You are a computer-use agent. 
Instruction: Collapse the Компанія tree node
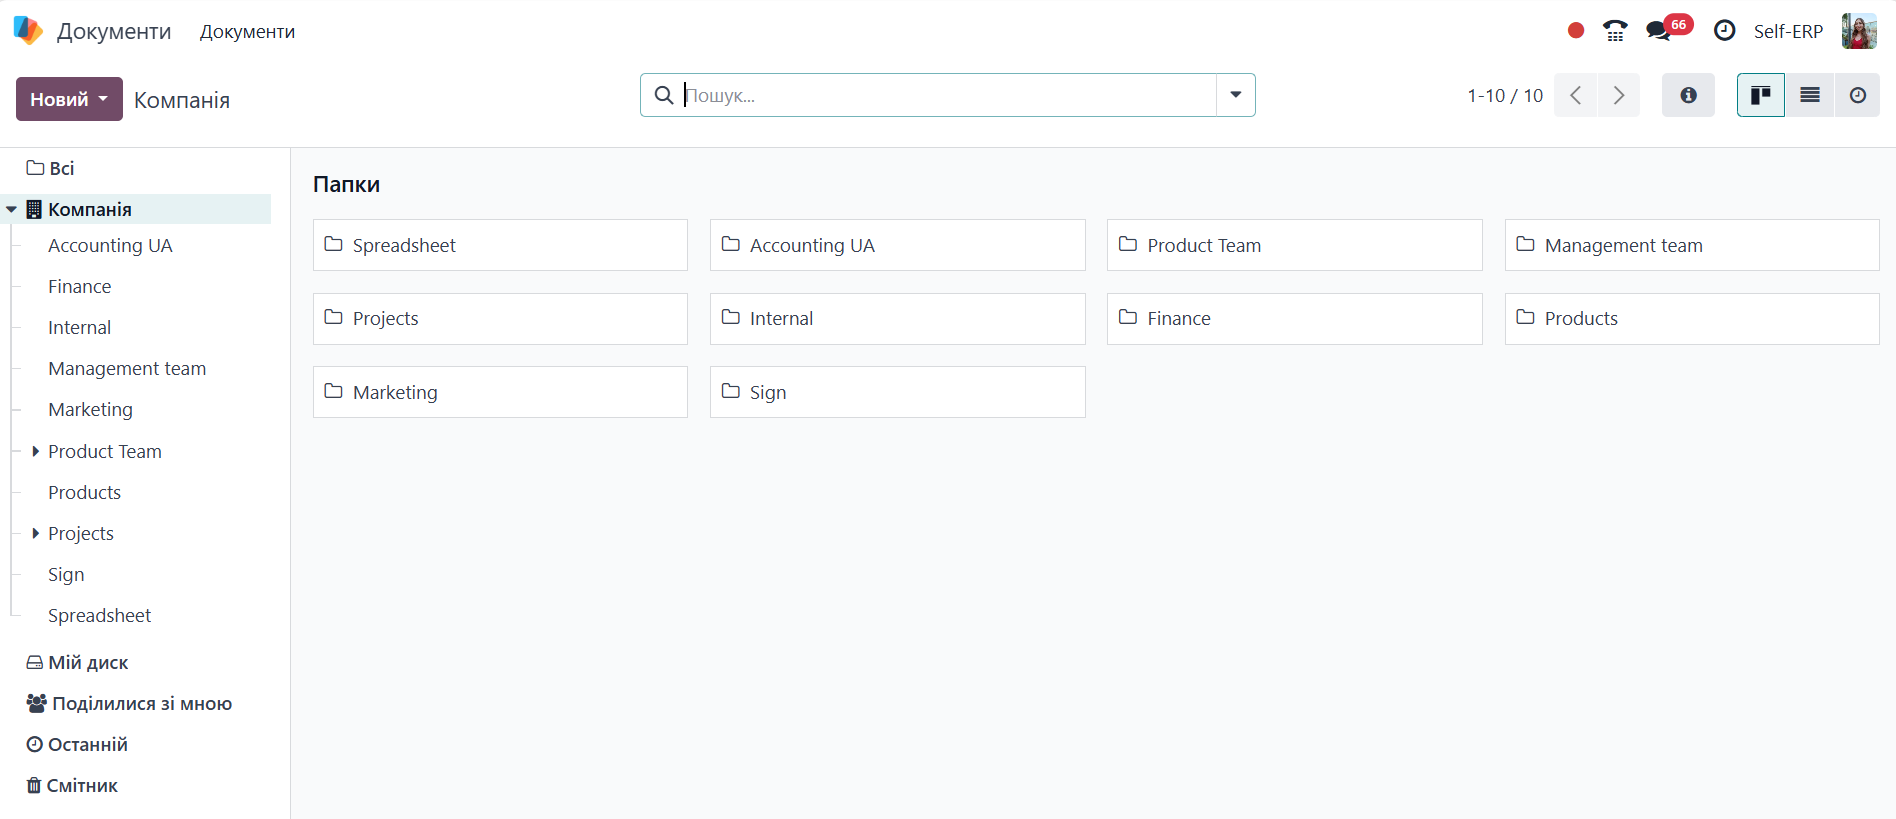[12, 209]
